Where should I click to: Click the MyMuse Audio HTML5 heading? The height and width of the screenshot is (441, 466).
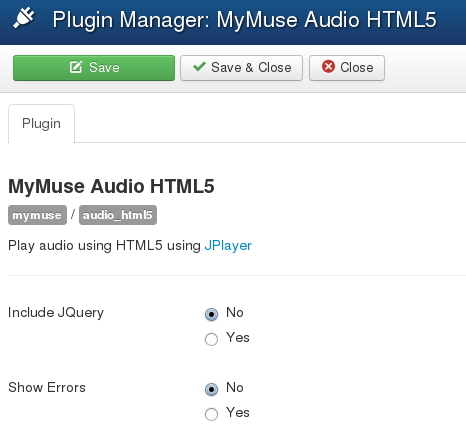point(111,186)
